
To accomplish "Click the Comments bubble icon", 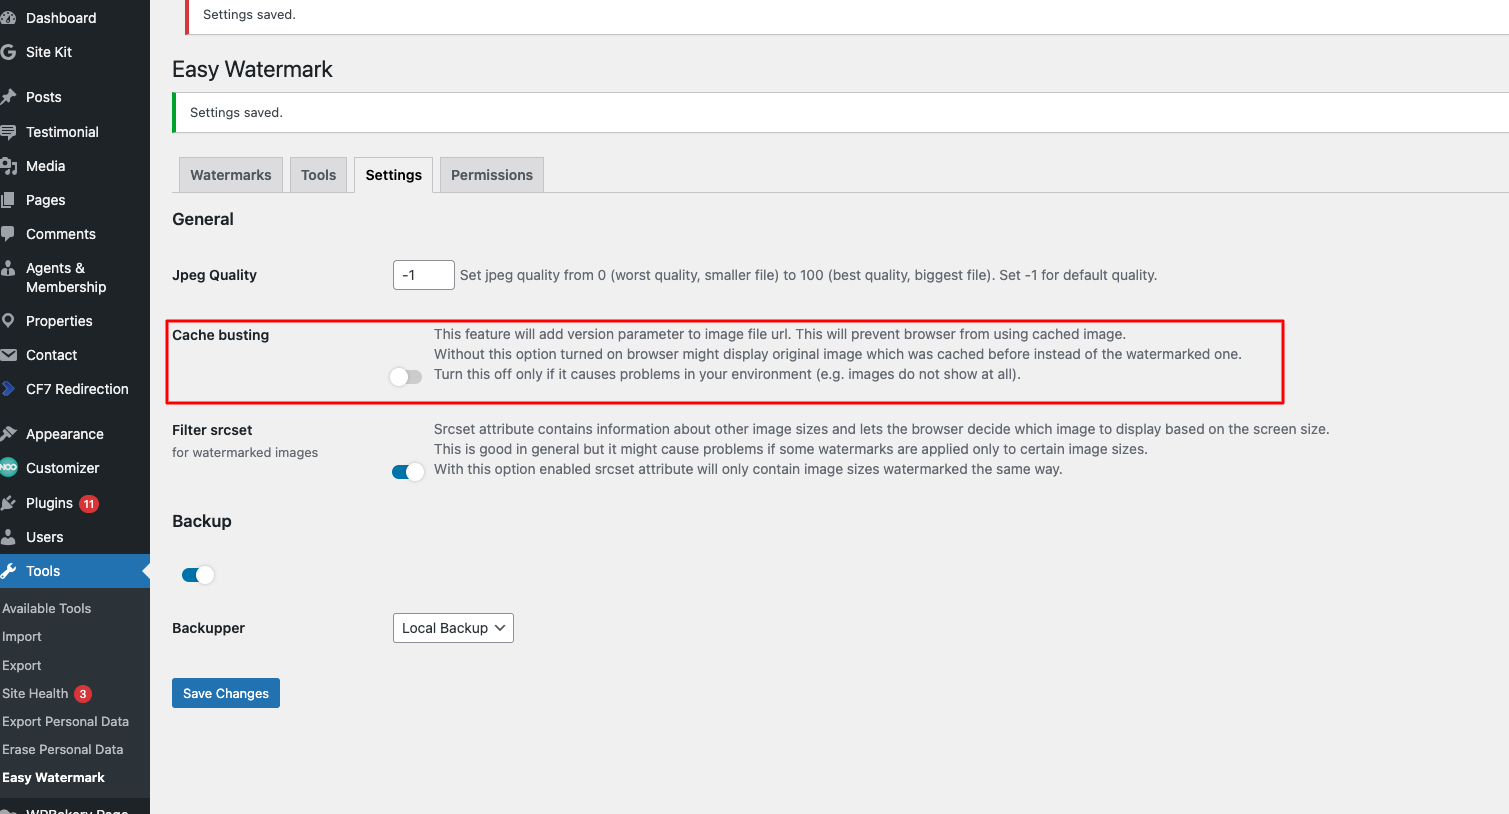I will pyautogui.click(x=8, y=234).
